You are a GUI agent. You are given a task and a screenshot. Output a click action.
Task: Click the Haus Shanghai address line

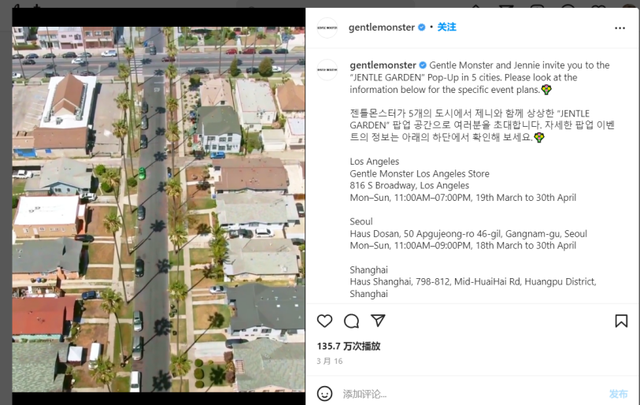tap(473, 287)
